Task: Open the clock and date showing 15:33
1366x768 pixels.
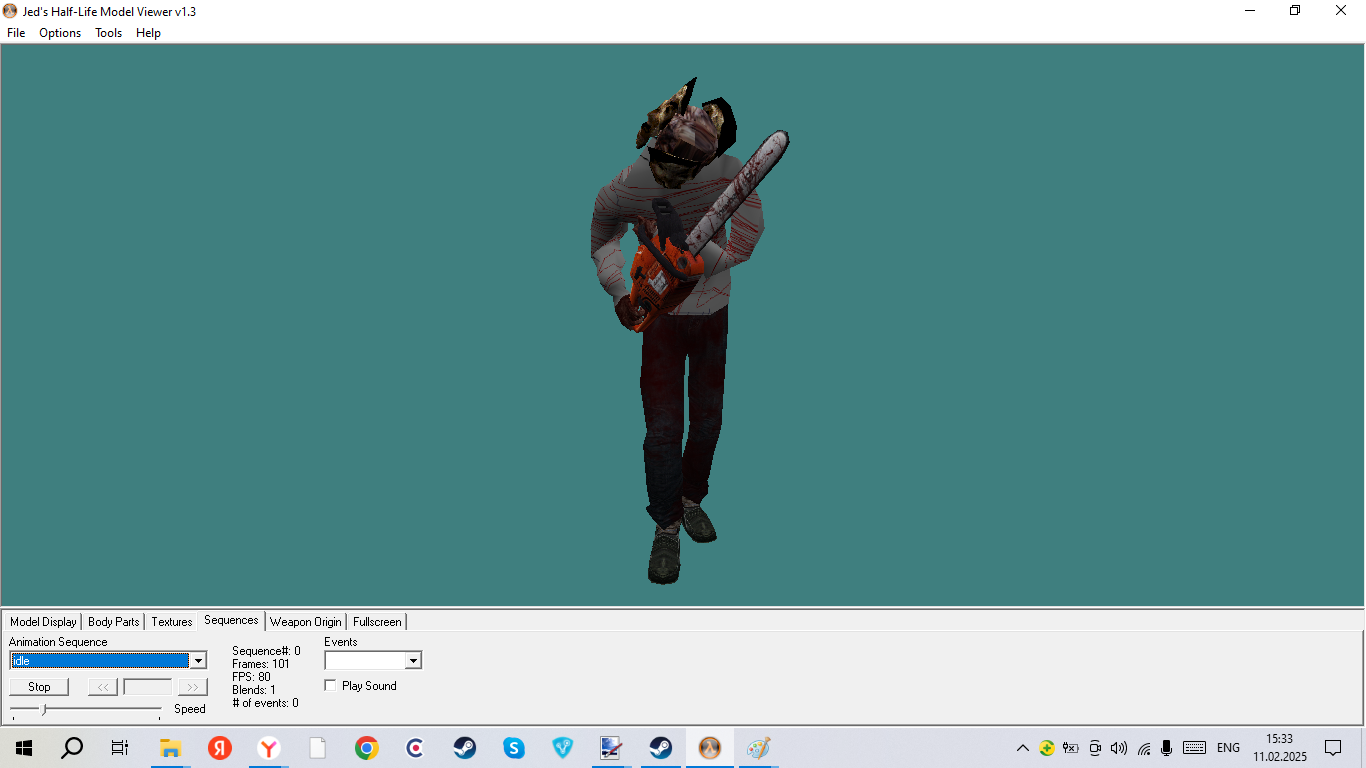Action: pos(1279,748)
